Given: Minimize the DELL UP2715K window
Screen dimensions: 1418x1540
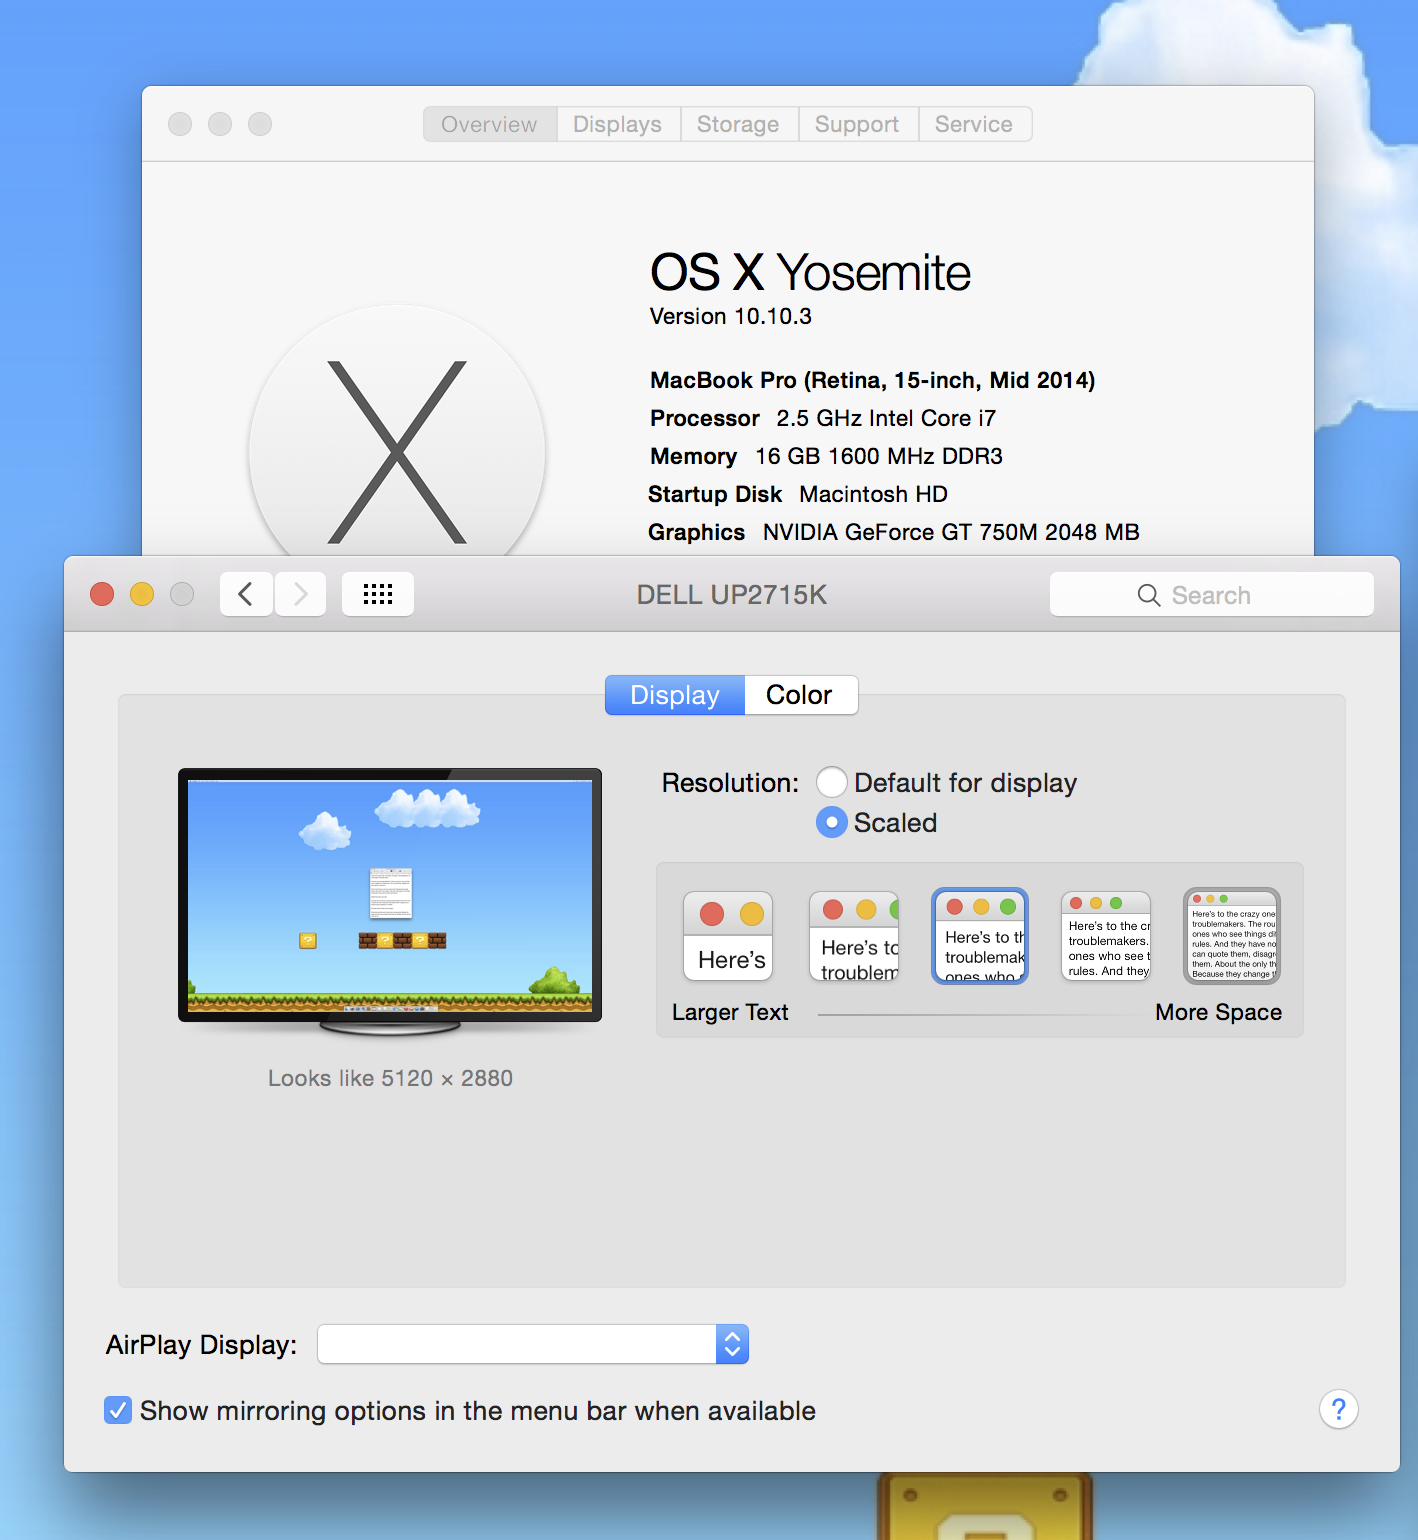Looking at the screenshot, I should [x=142, y=595].
